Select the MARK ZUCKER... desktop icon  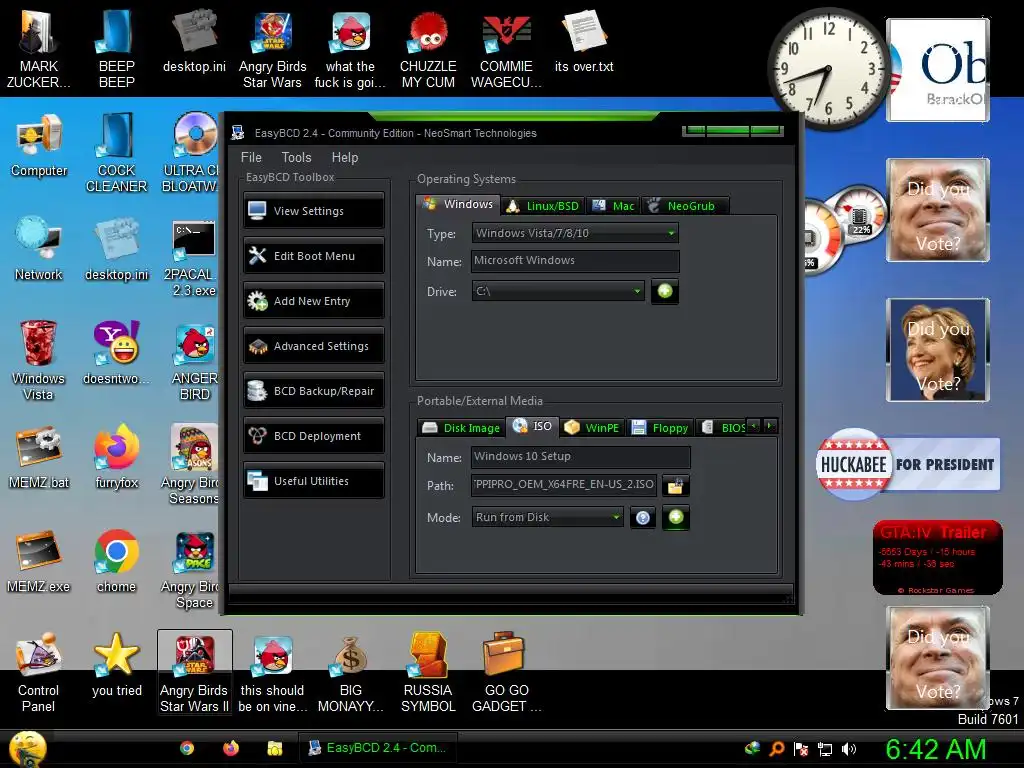click(39, 49)
